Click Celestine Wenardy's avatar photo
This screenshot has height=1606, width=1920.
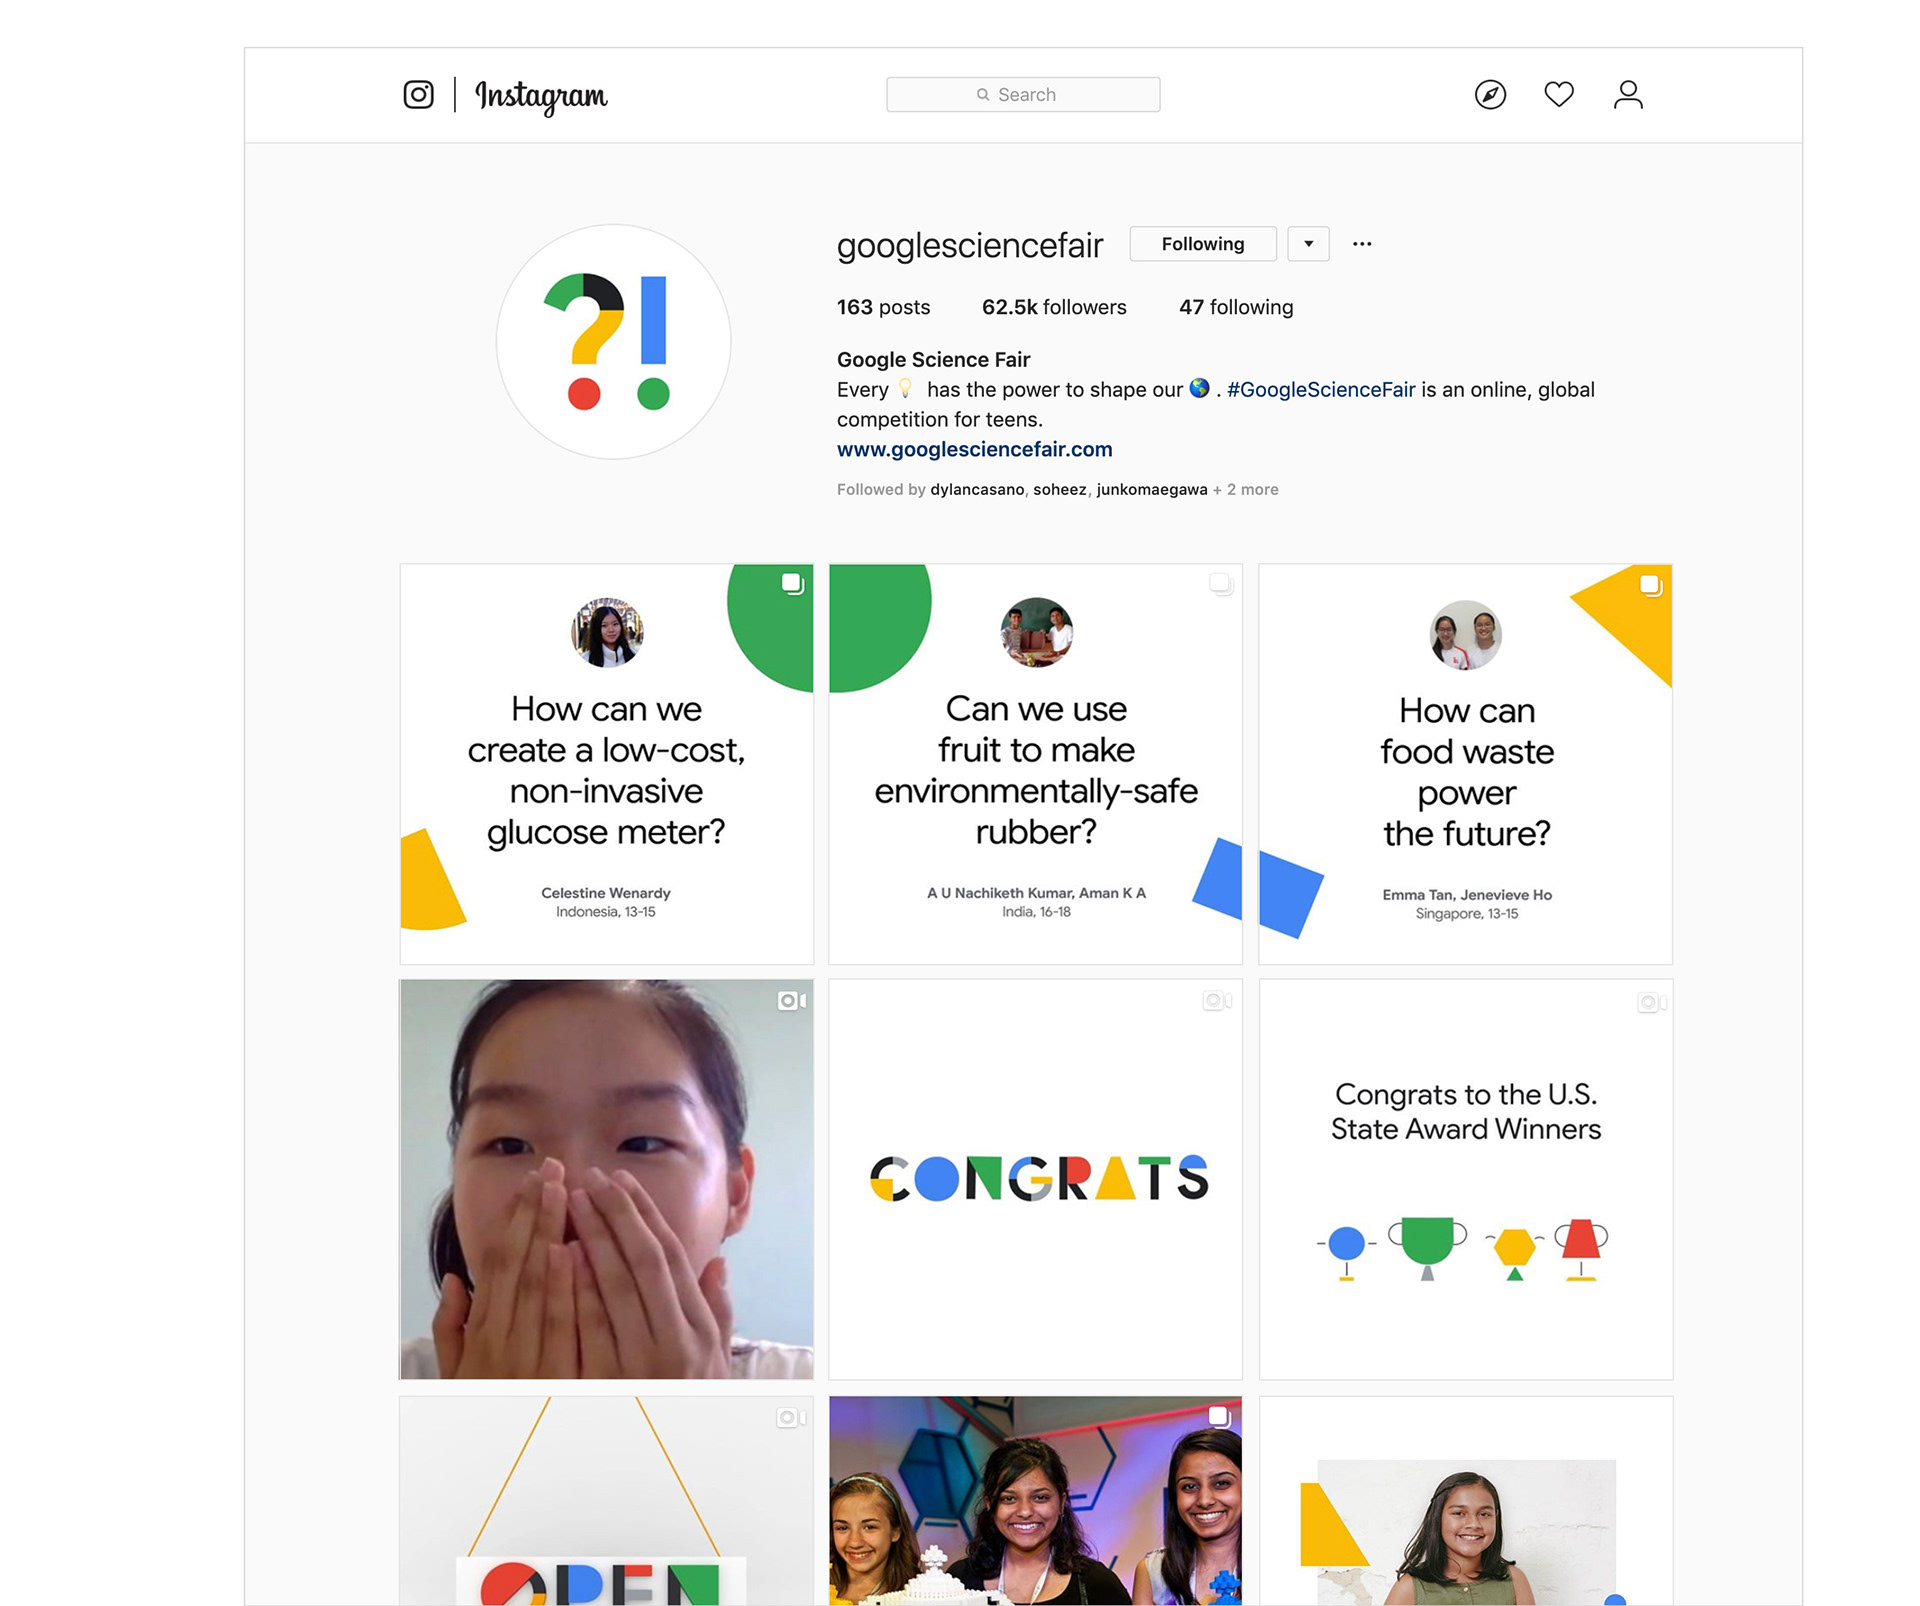coord(607,632)
